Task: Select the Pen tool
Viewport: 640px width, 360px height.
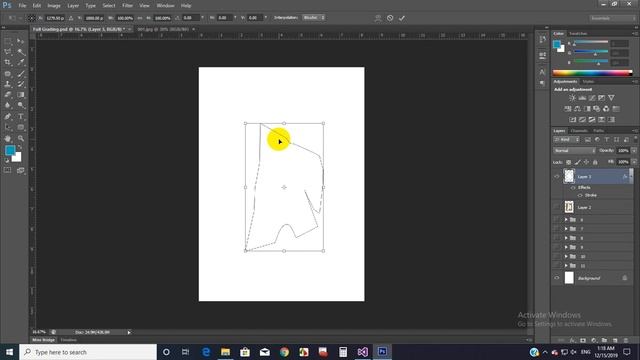Action: 8,116
